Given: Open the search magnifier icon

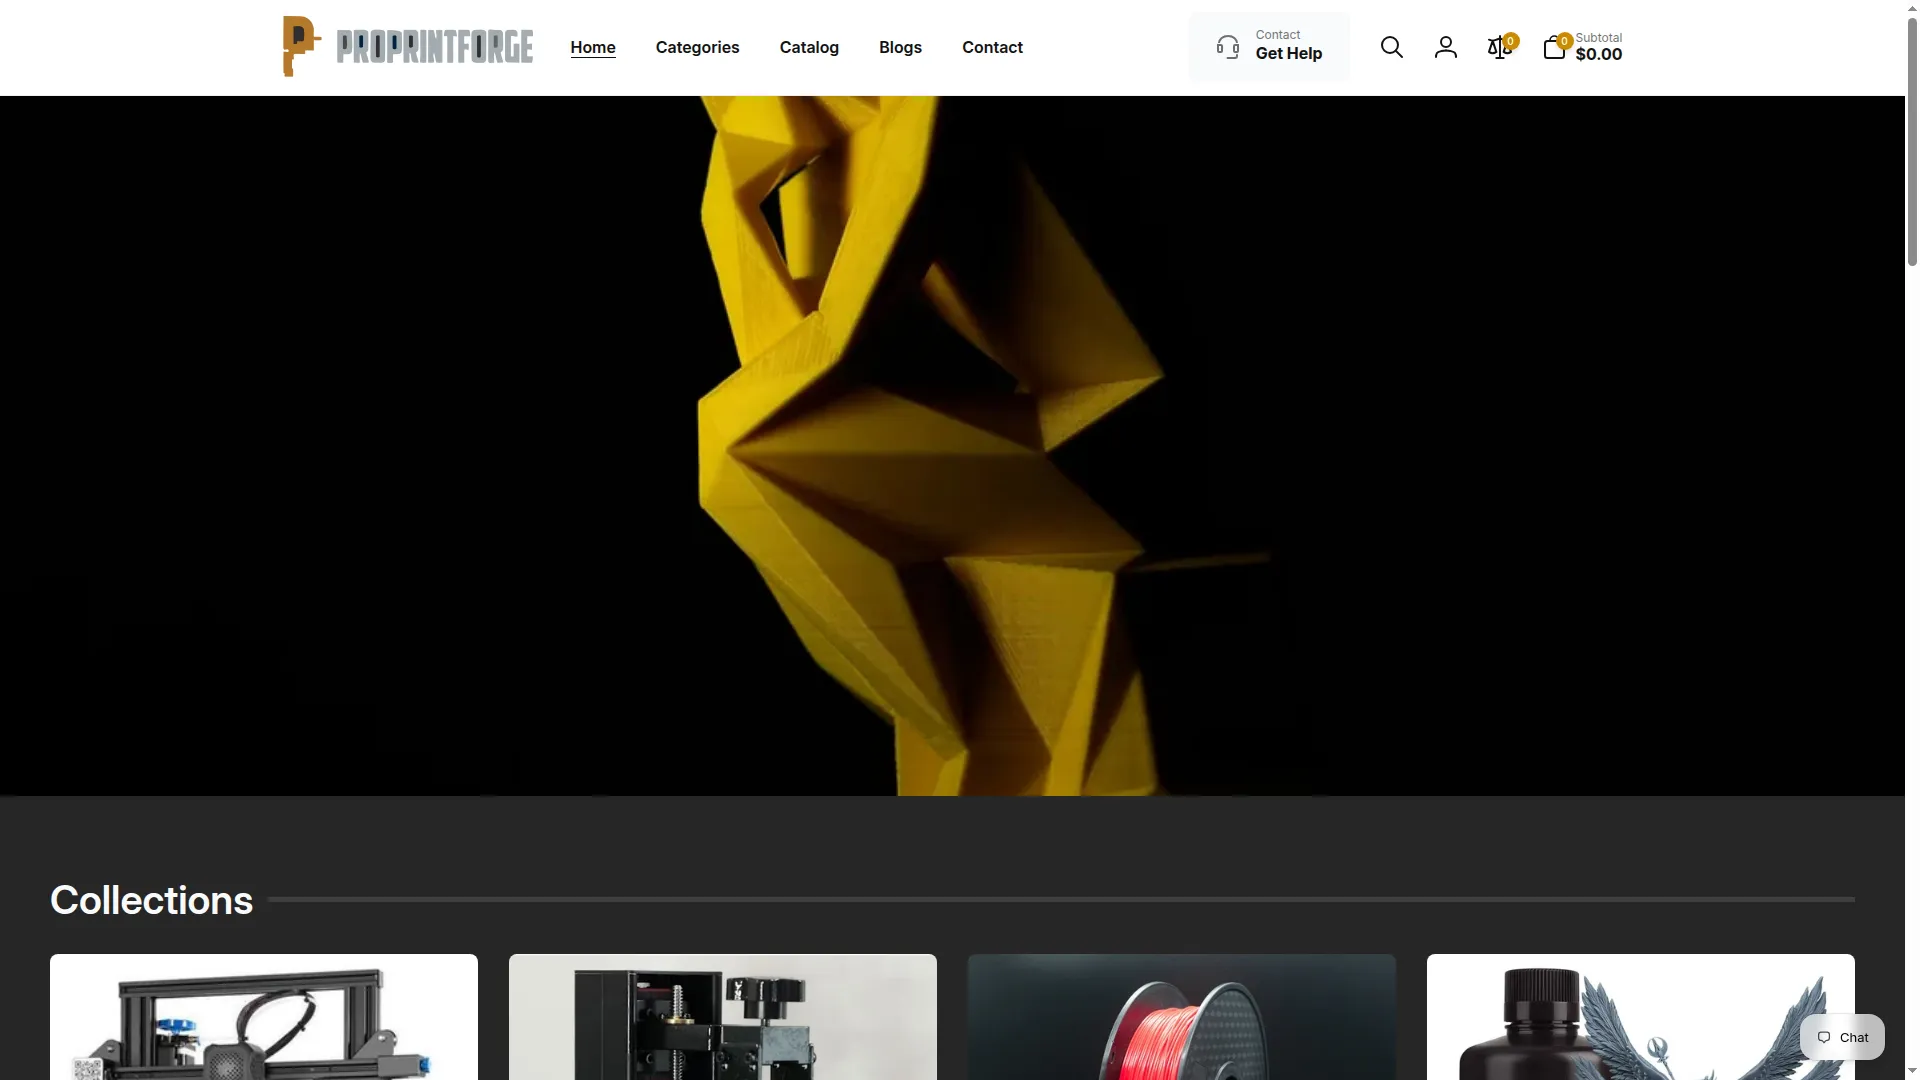Looking at the screenshot, I should pos(1391,47).
